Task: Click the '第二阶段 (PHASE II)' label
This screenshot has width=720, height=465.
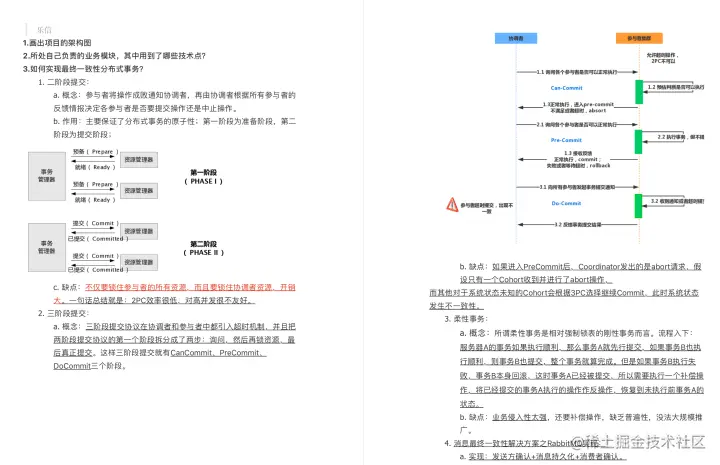Action: point(203,248)
